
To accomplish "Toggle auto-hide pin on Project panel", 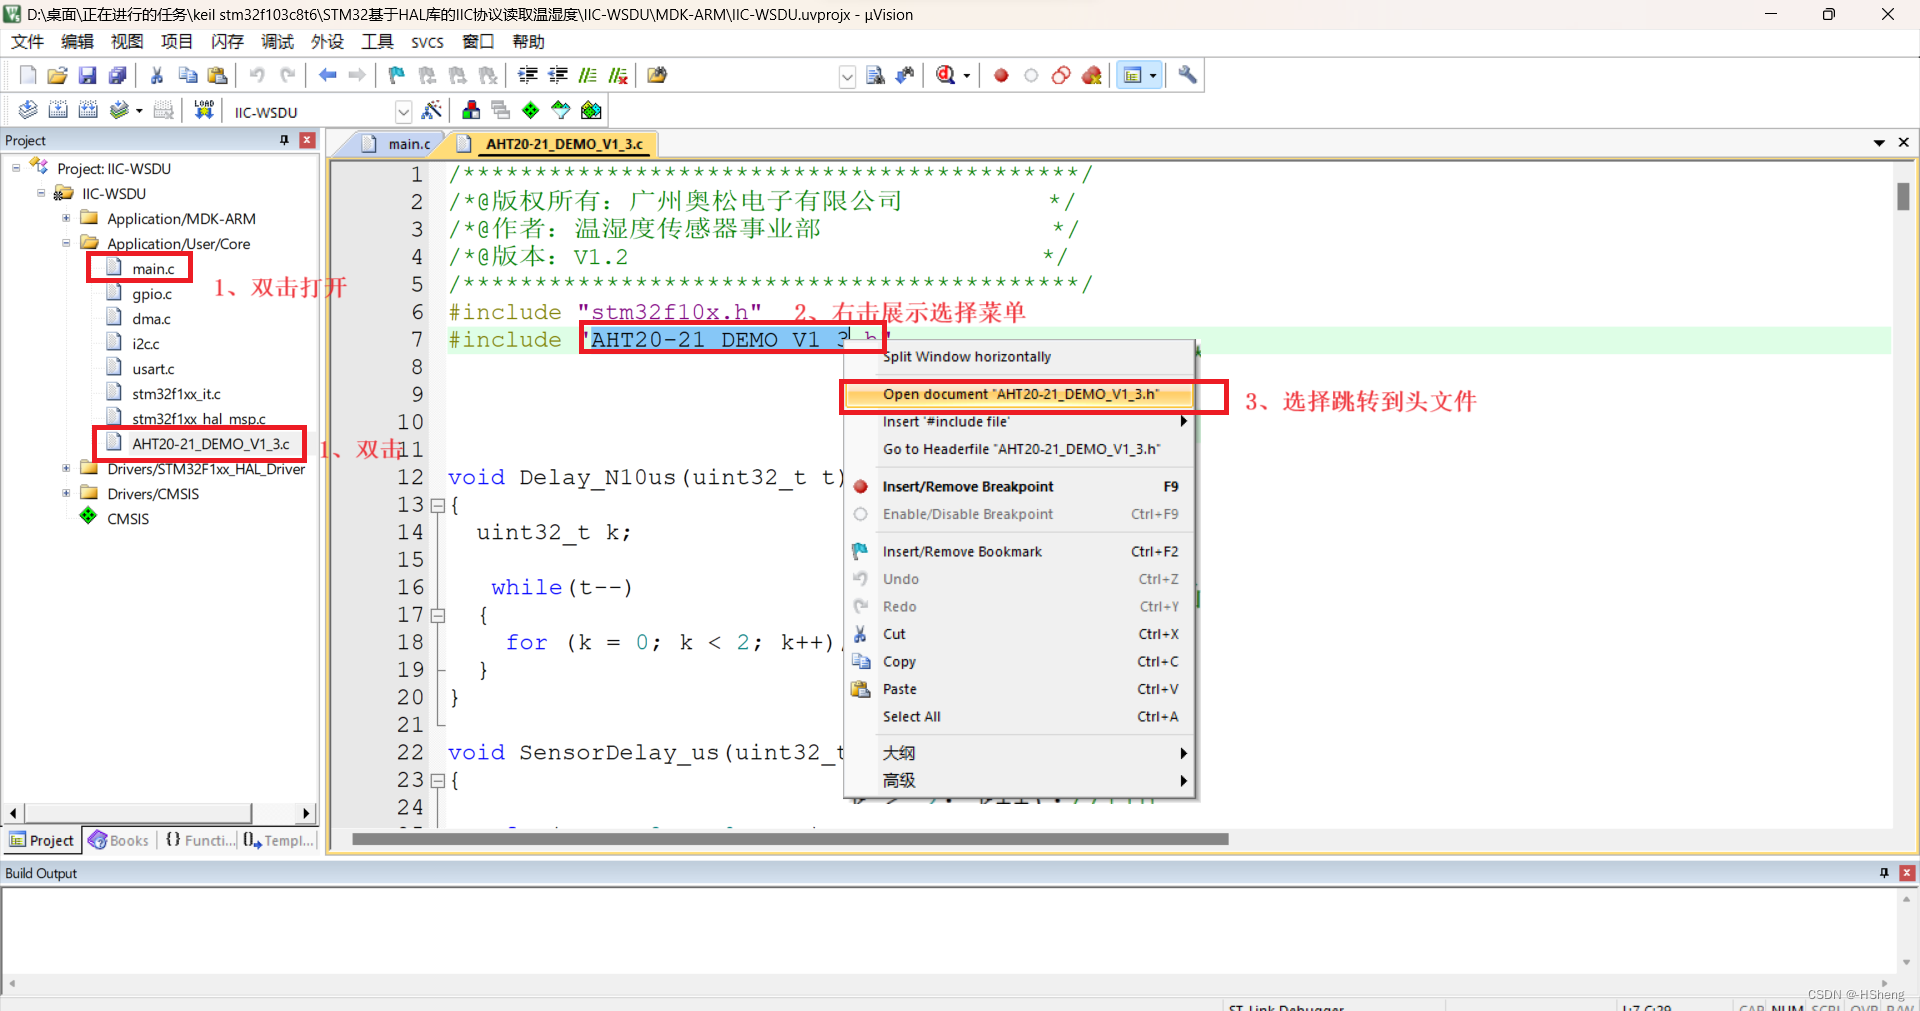I will [285, 140].
